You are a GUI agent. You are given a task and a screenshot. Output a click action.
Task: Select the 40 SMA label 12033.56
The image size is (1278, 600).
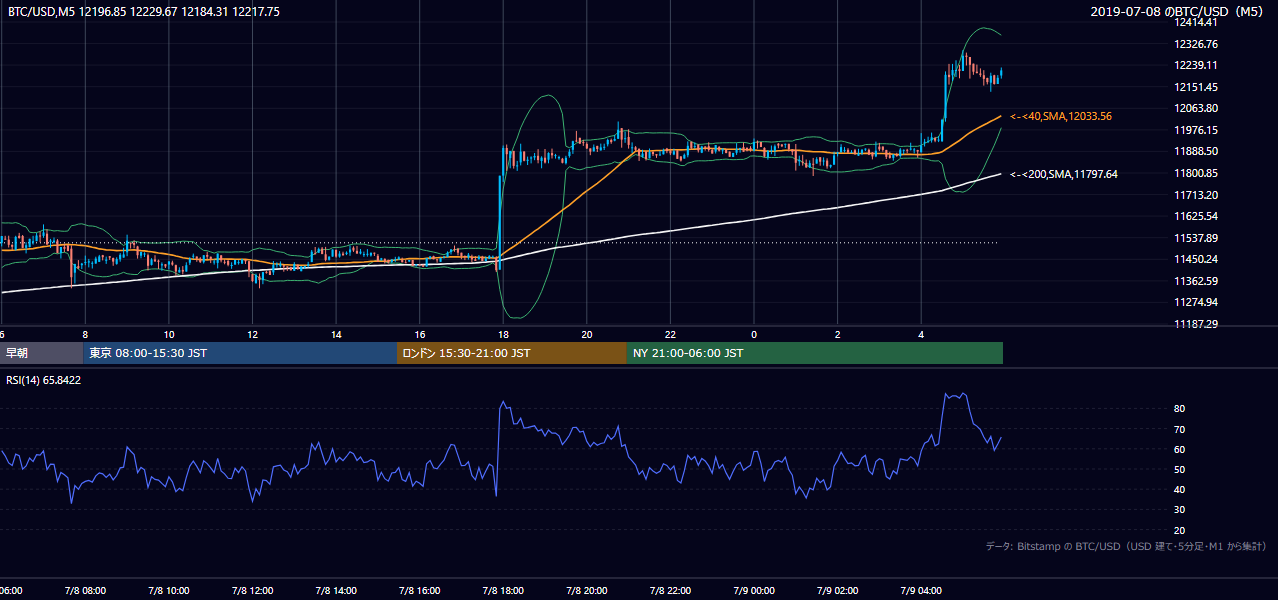[x=1061, y=116]
